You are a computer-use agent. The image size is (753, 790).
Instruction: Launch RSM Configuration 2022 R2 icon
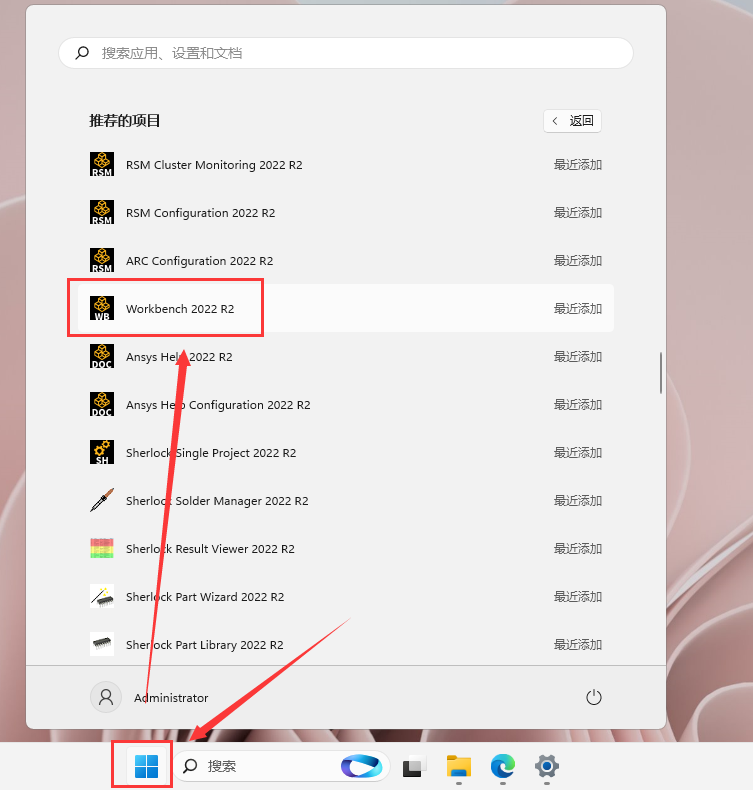102,212
